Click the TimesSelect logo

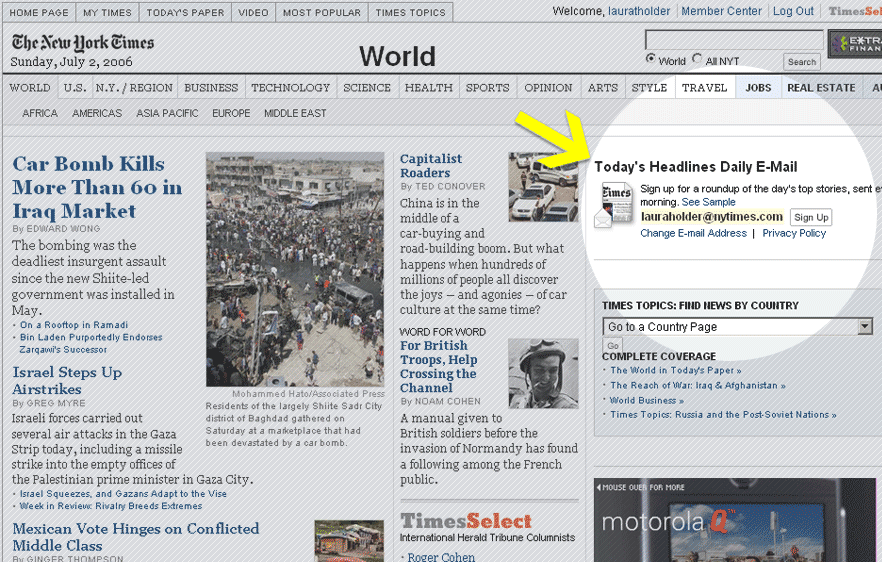[466, 520]
